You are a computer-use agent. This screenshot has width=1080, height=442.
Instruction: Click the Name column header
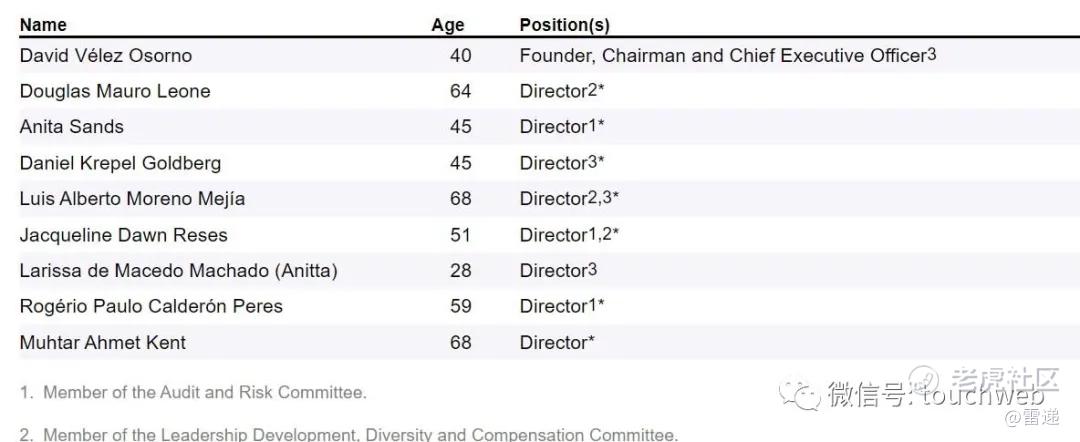pos(43,25)
